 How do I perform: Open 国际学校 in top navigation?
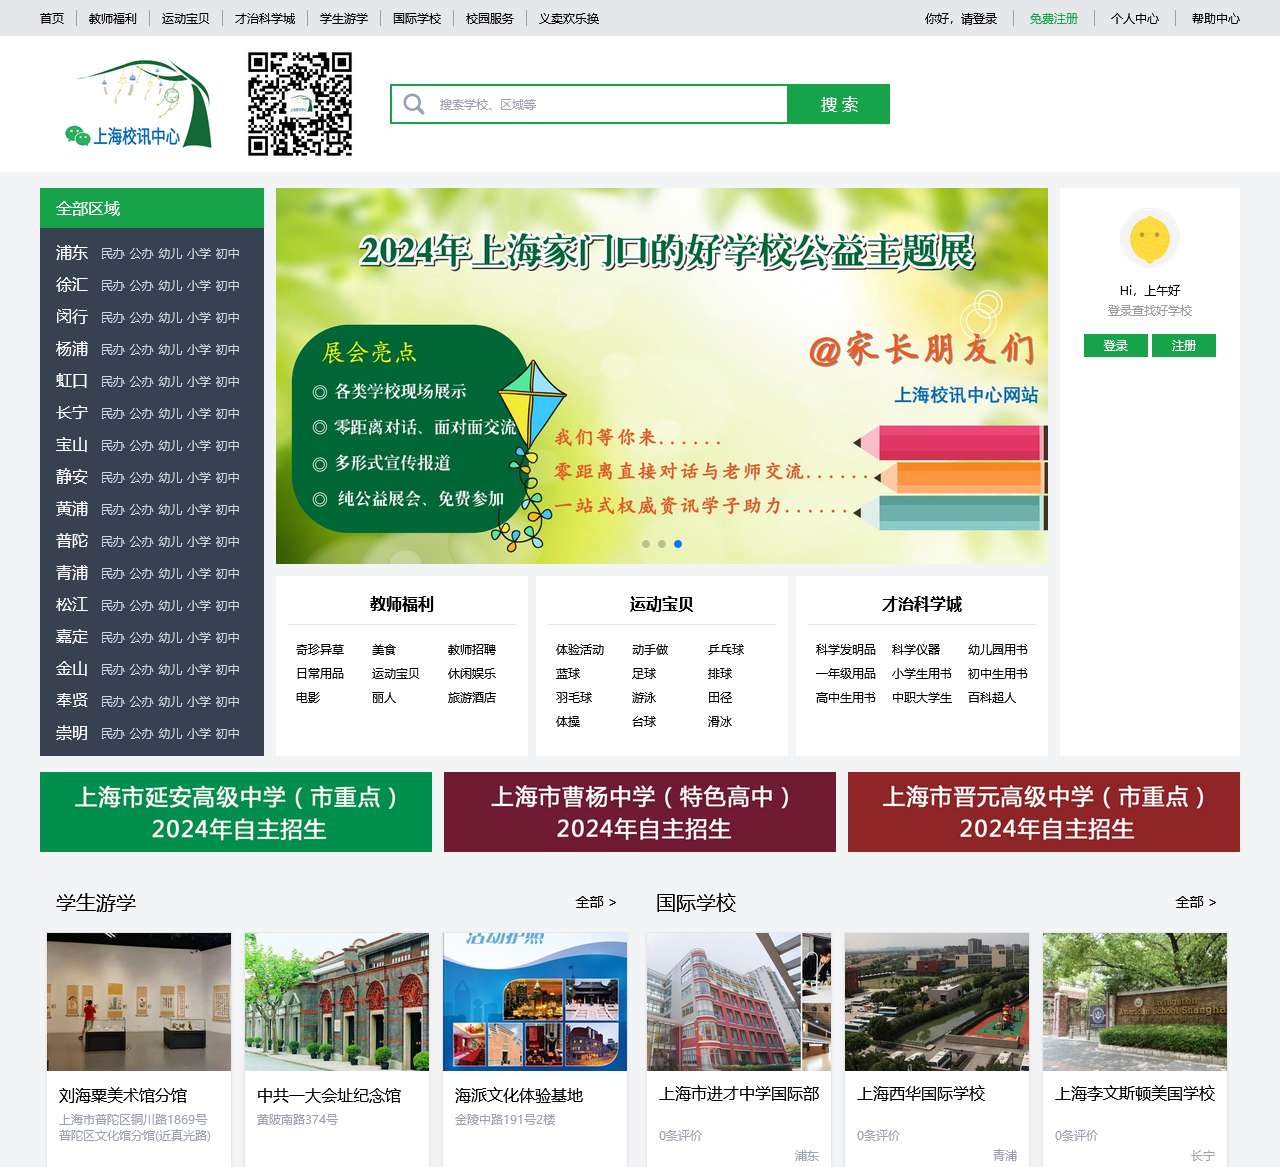pos(417,19)
